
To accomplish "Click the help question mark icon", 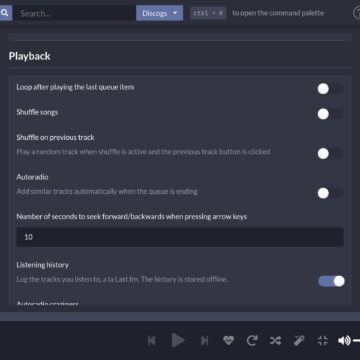I will 356,13.
